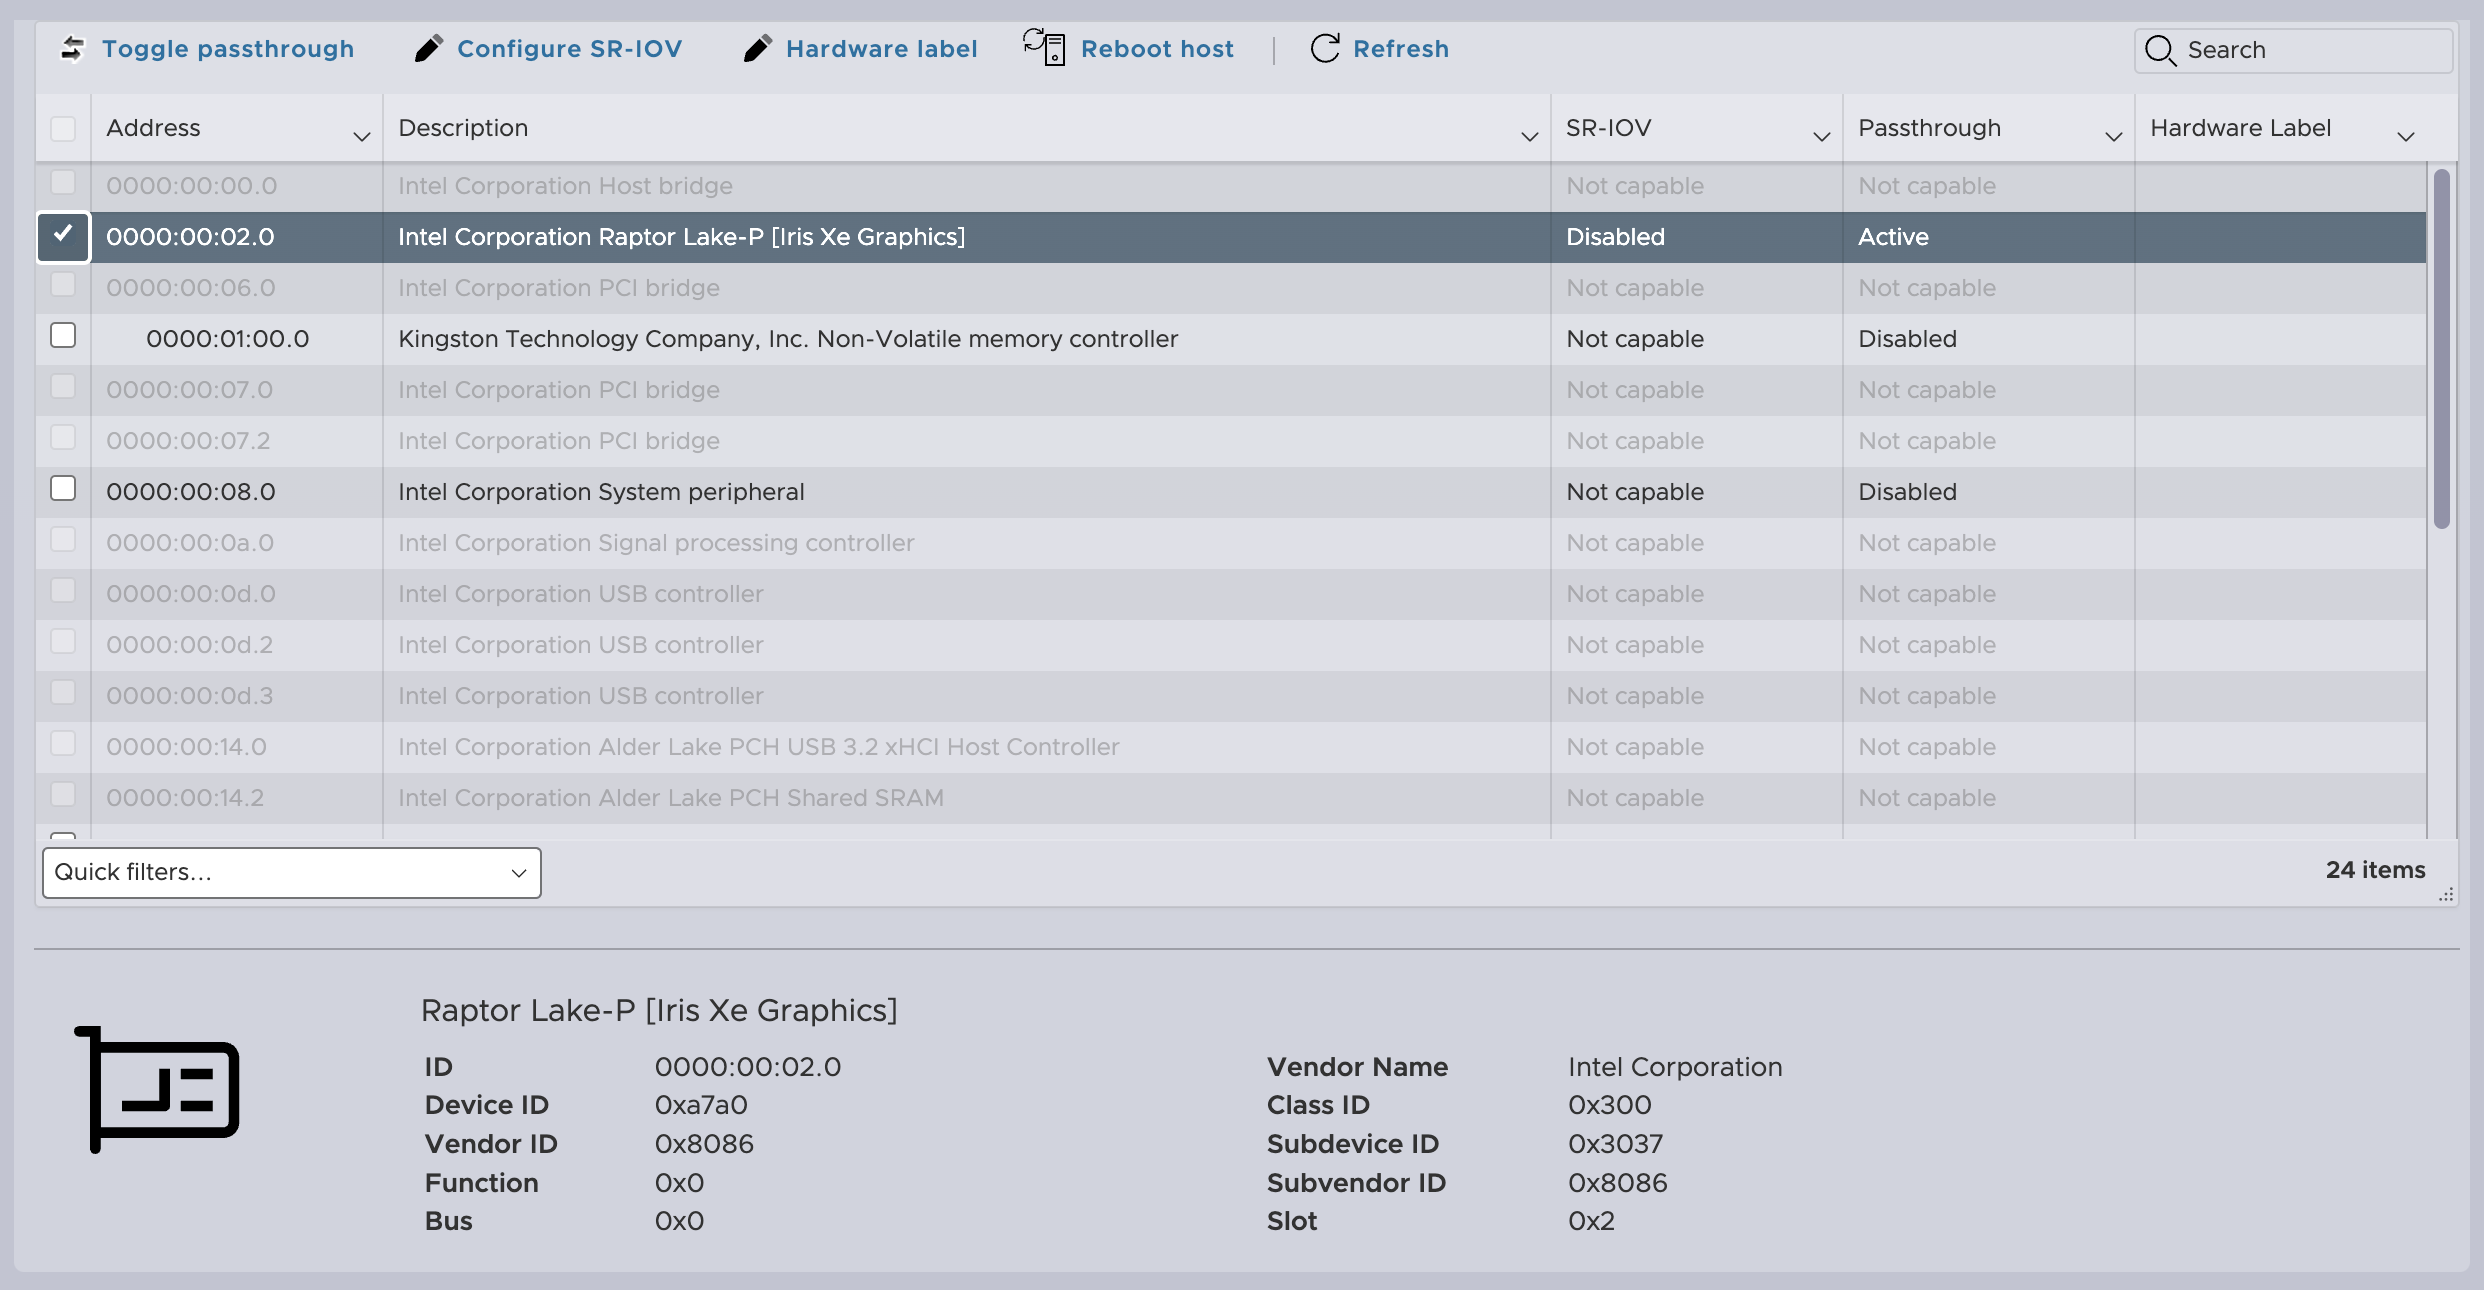This screenshot has width=2484, height=1290.
Task: Toggle the select-all header checkbox
Action: [63, 129]
